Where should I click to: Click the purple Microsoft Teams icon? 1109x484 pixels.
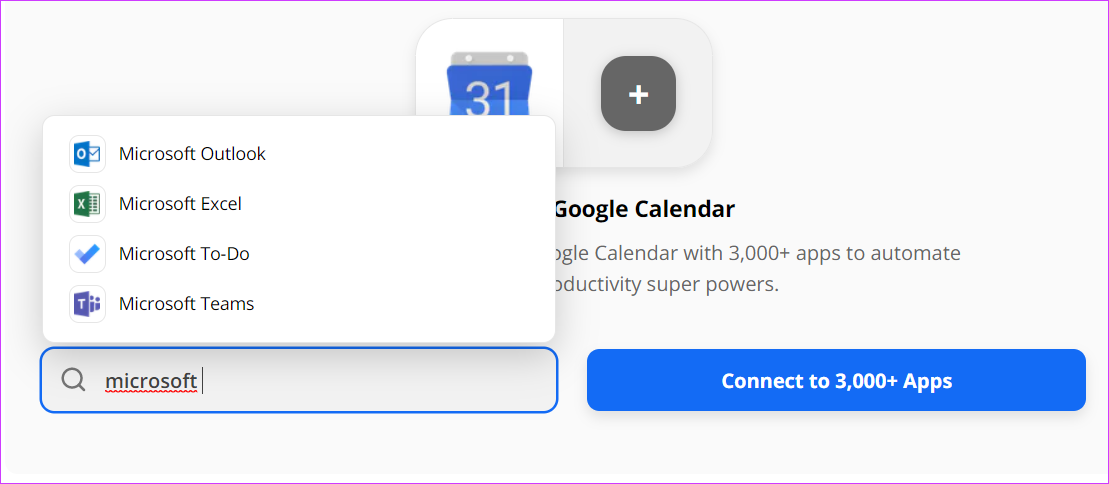87,304
